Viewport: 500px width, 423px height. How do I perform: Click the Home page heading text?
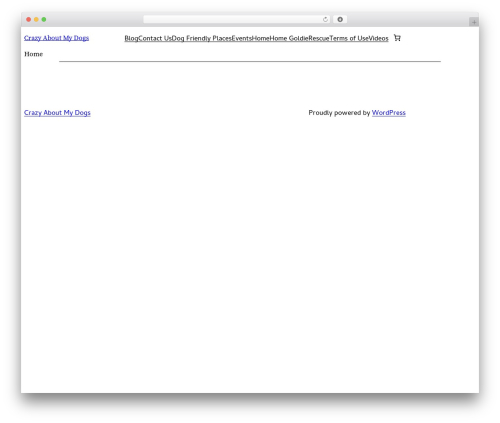coord(34,54)
